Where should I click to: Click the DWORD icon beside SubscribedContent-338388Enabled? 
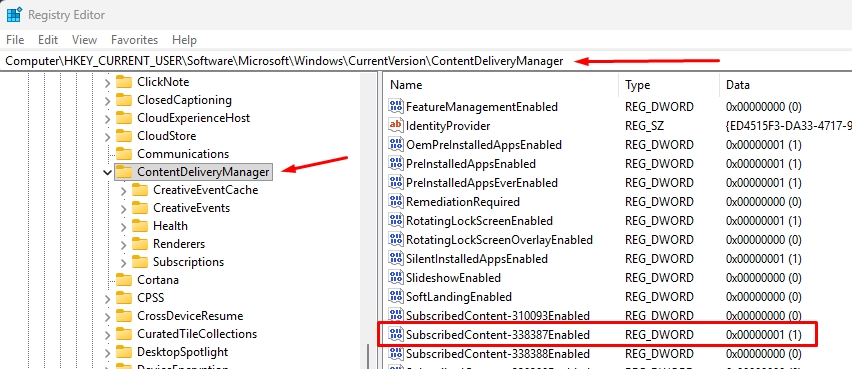(x=396, y=353)
